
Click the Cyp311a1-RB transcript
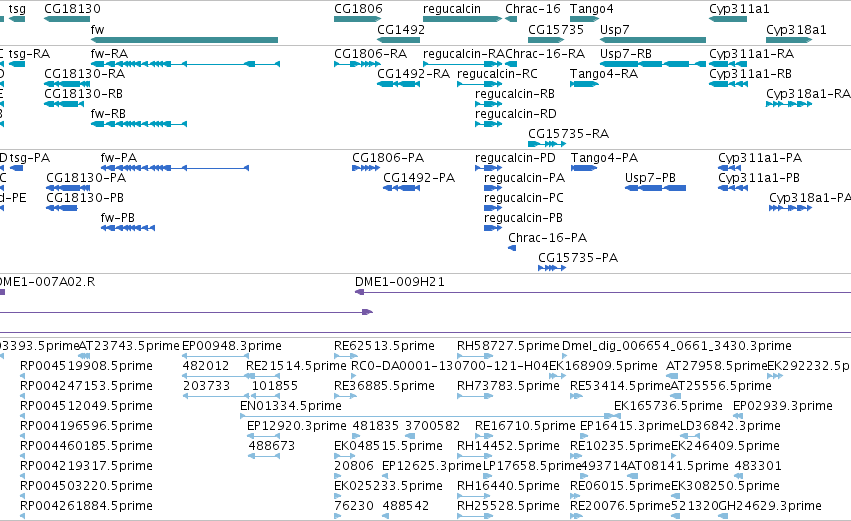click(728, 84)
